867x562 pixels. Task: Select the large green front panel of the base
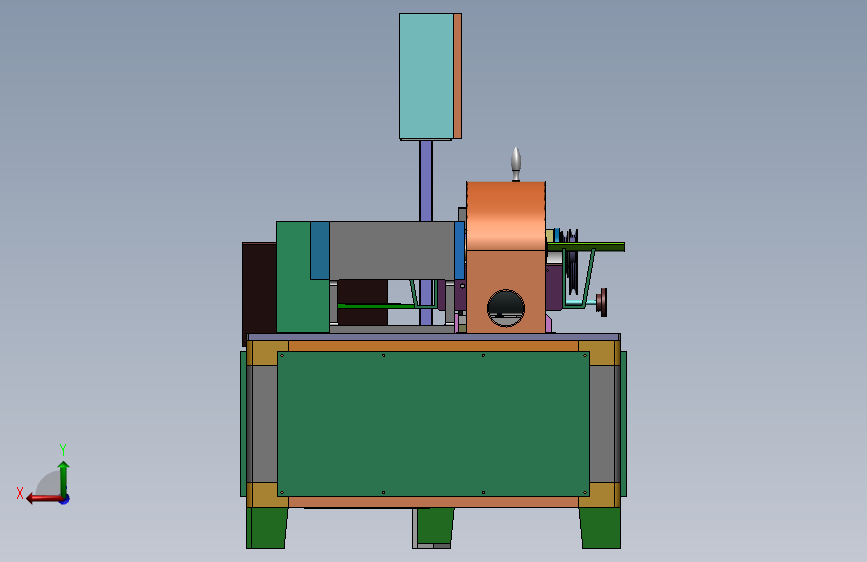(x=433, y=424)
